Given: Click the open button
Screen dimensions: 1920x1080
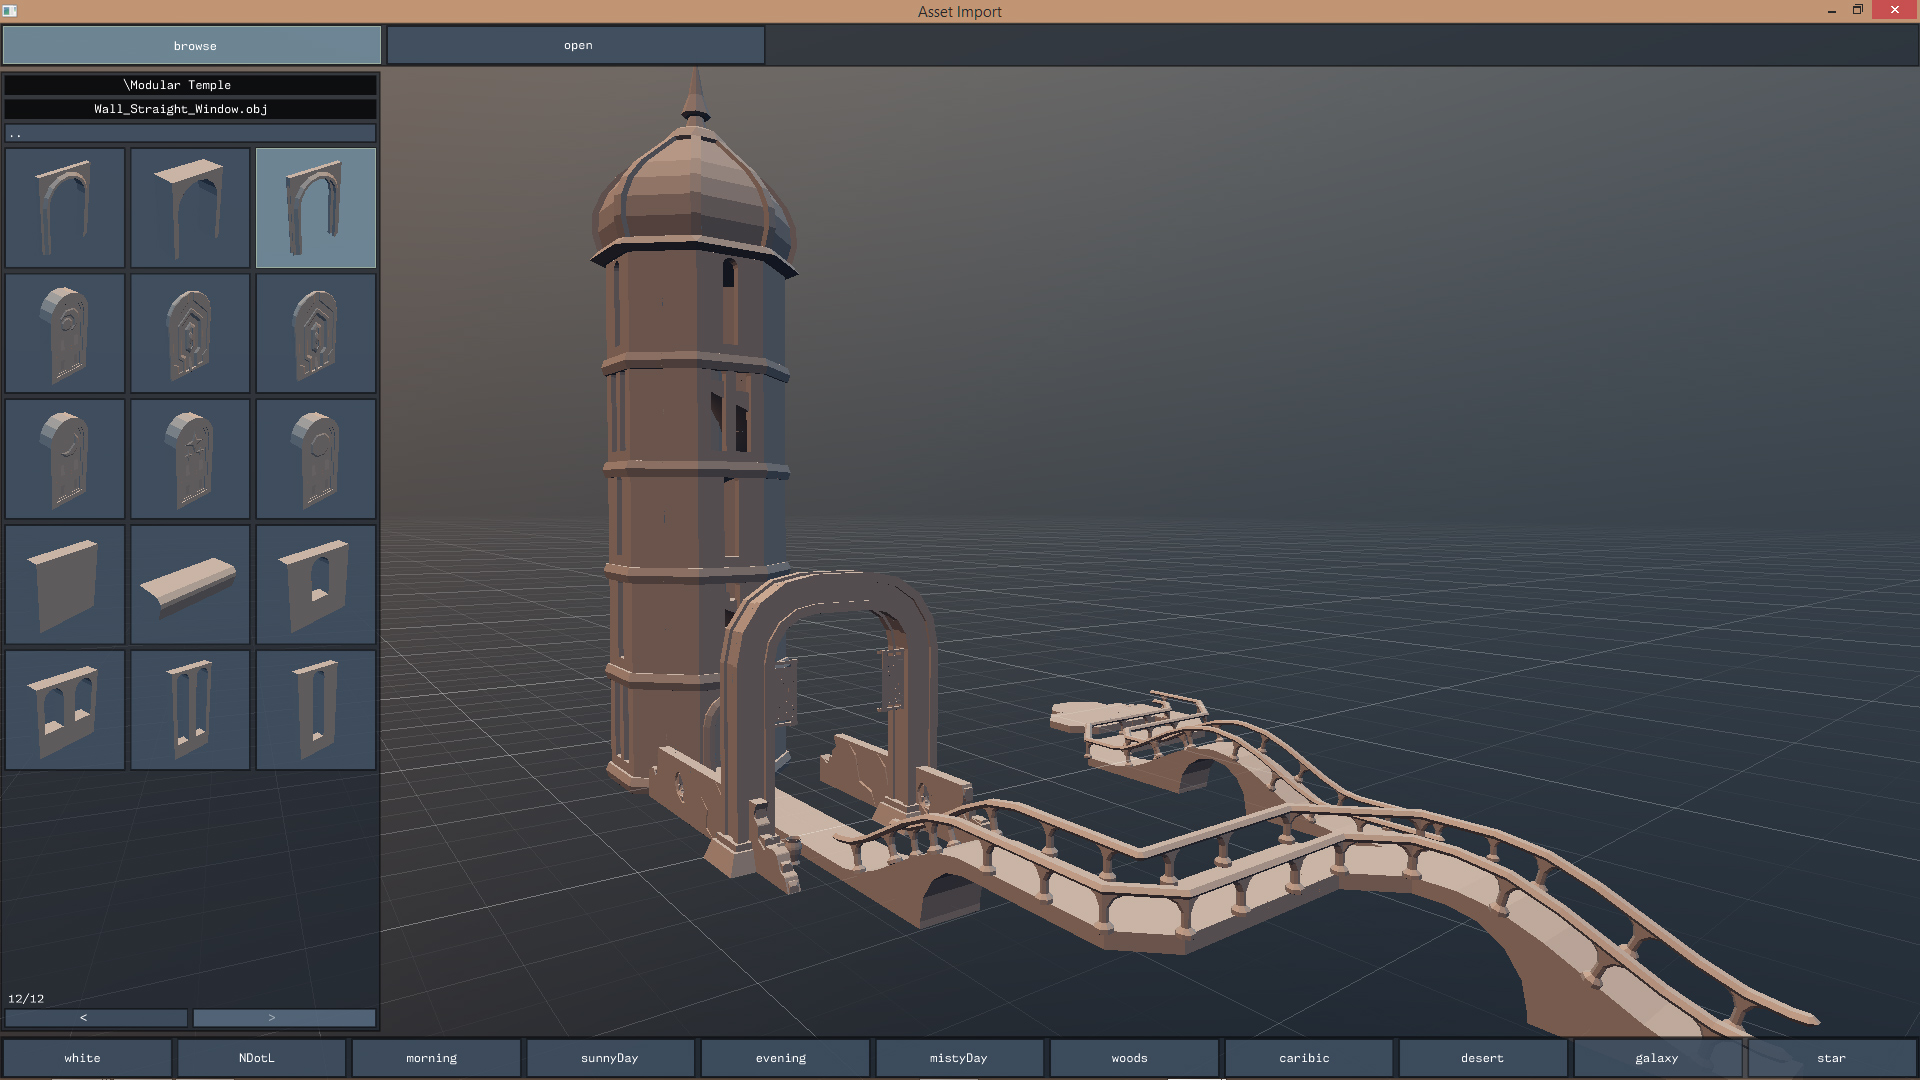Looking at the screenshot, I should [576, 46].
